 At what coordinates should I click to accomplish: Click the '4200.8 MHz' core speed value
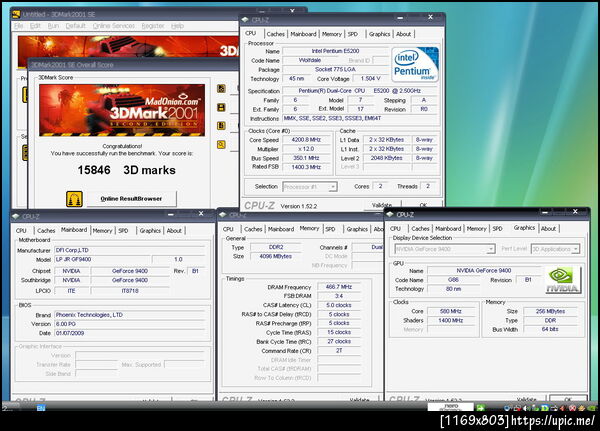coord(307,140)
